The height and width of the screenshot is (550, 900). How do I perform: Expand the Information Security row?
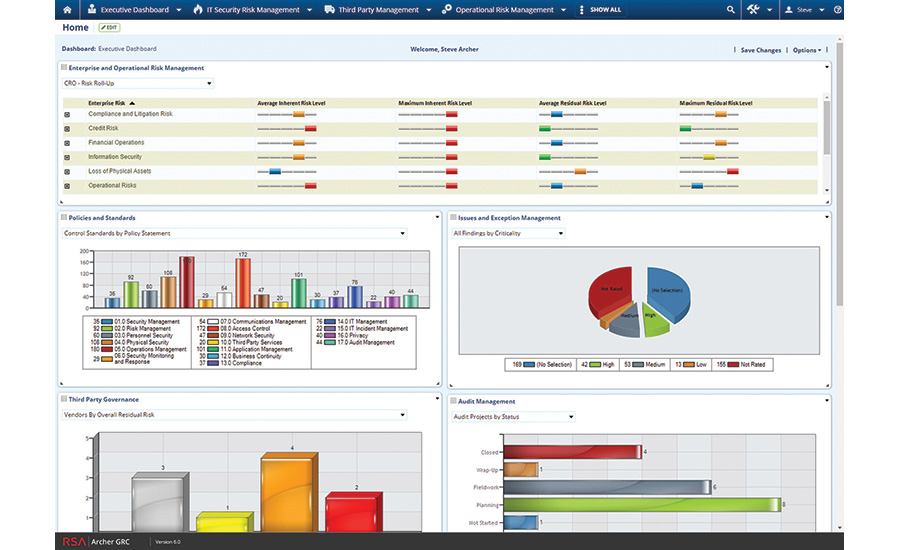point(67,157)
